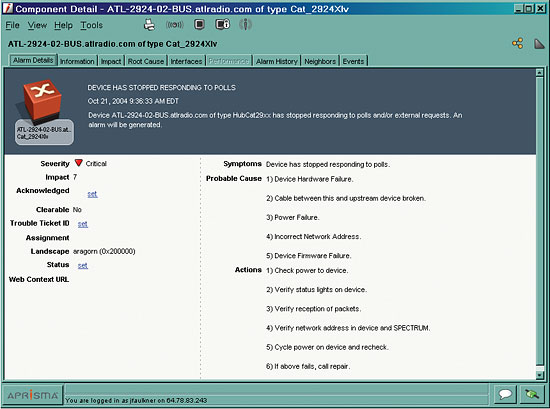Click the disabled Performance tab
This screenshot has width=550, height=409.
pyautogui.click(x=229, y=61)
